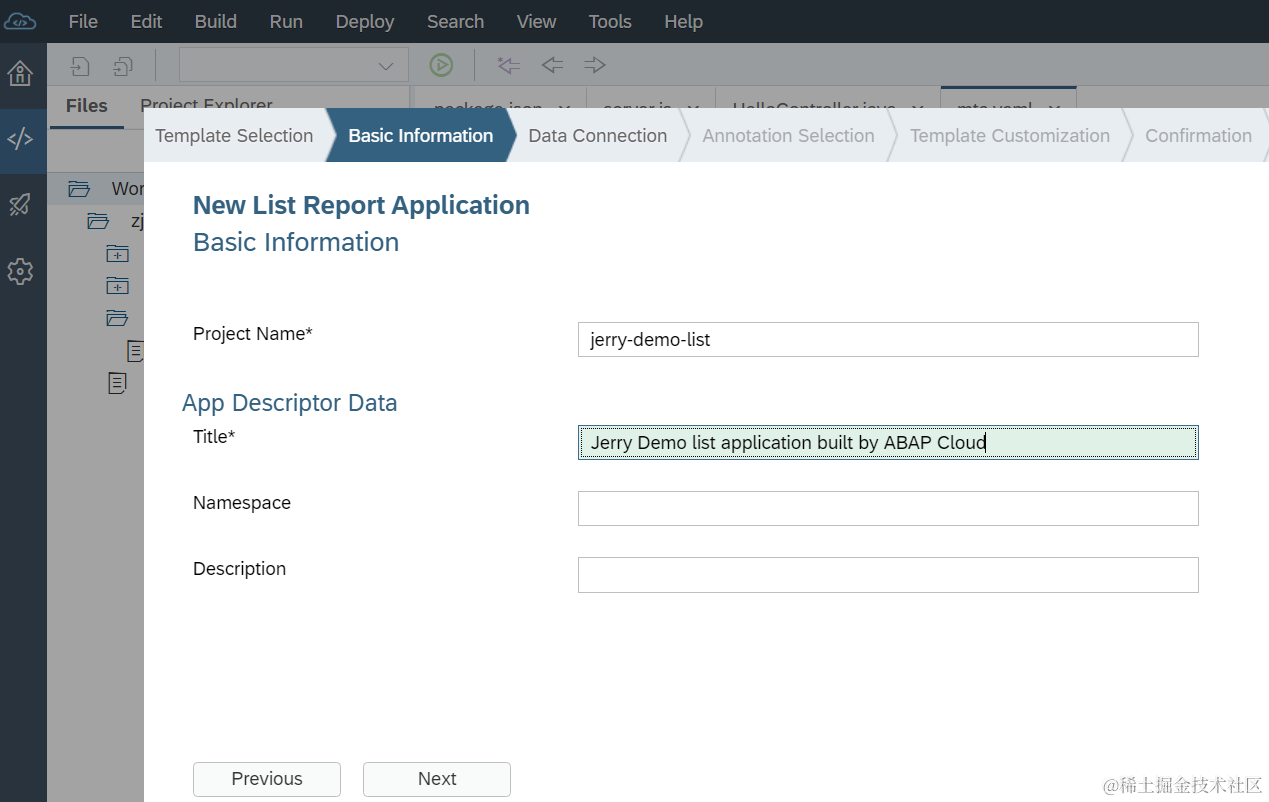Click the Next button
Viewport: 1269px width, 802px height.
tap(437, 779)
